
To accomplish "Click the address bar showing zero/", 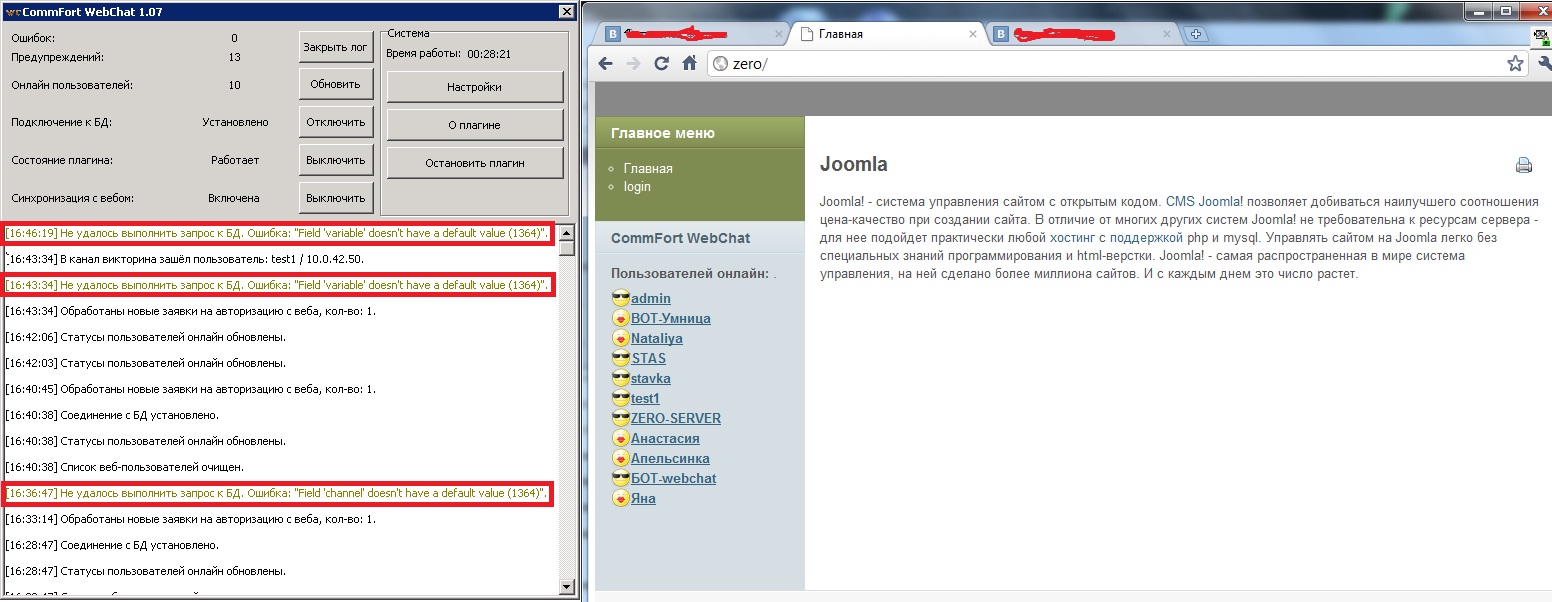I will tap(1100, 64).
